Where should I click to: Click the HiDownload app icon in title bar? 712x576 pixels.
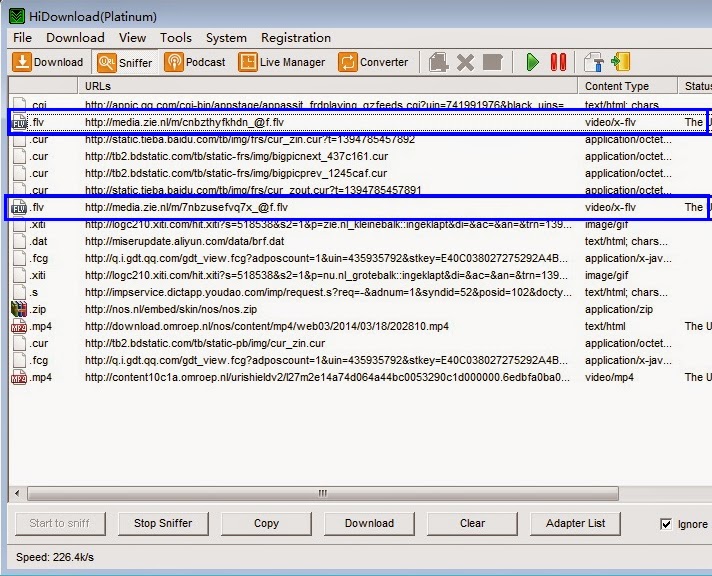(x=17, y=16)
